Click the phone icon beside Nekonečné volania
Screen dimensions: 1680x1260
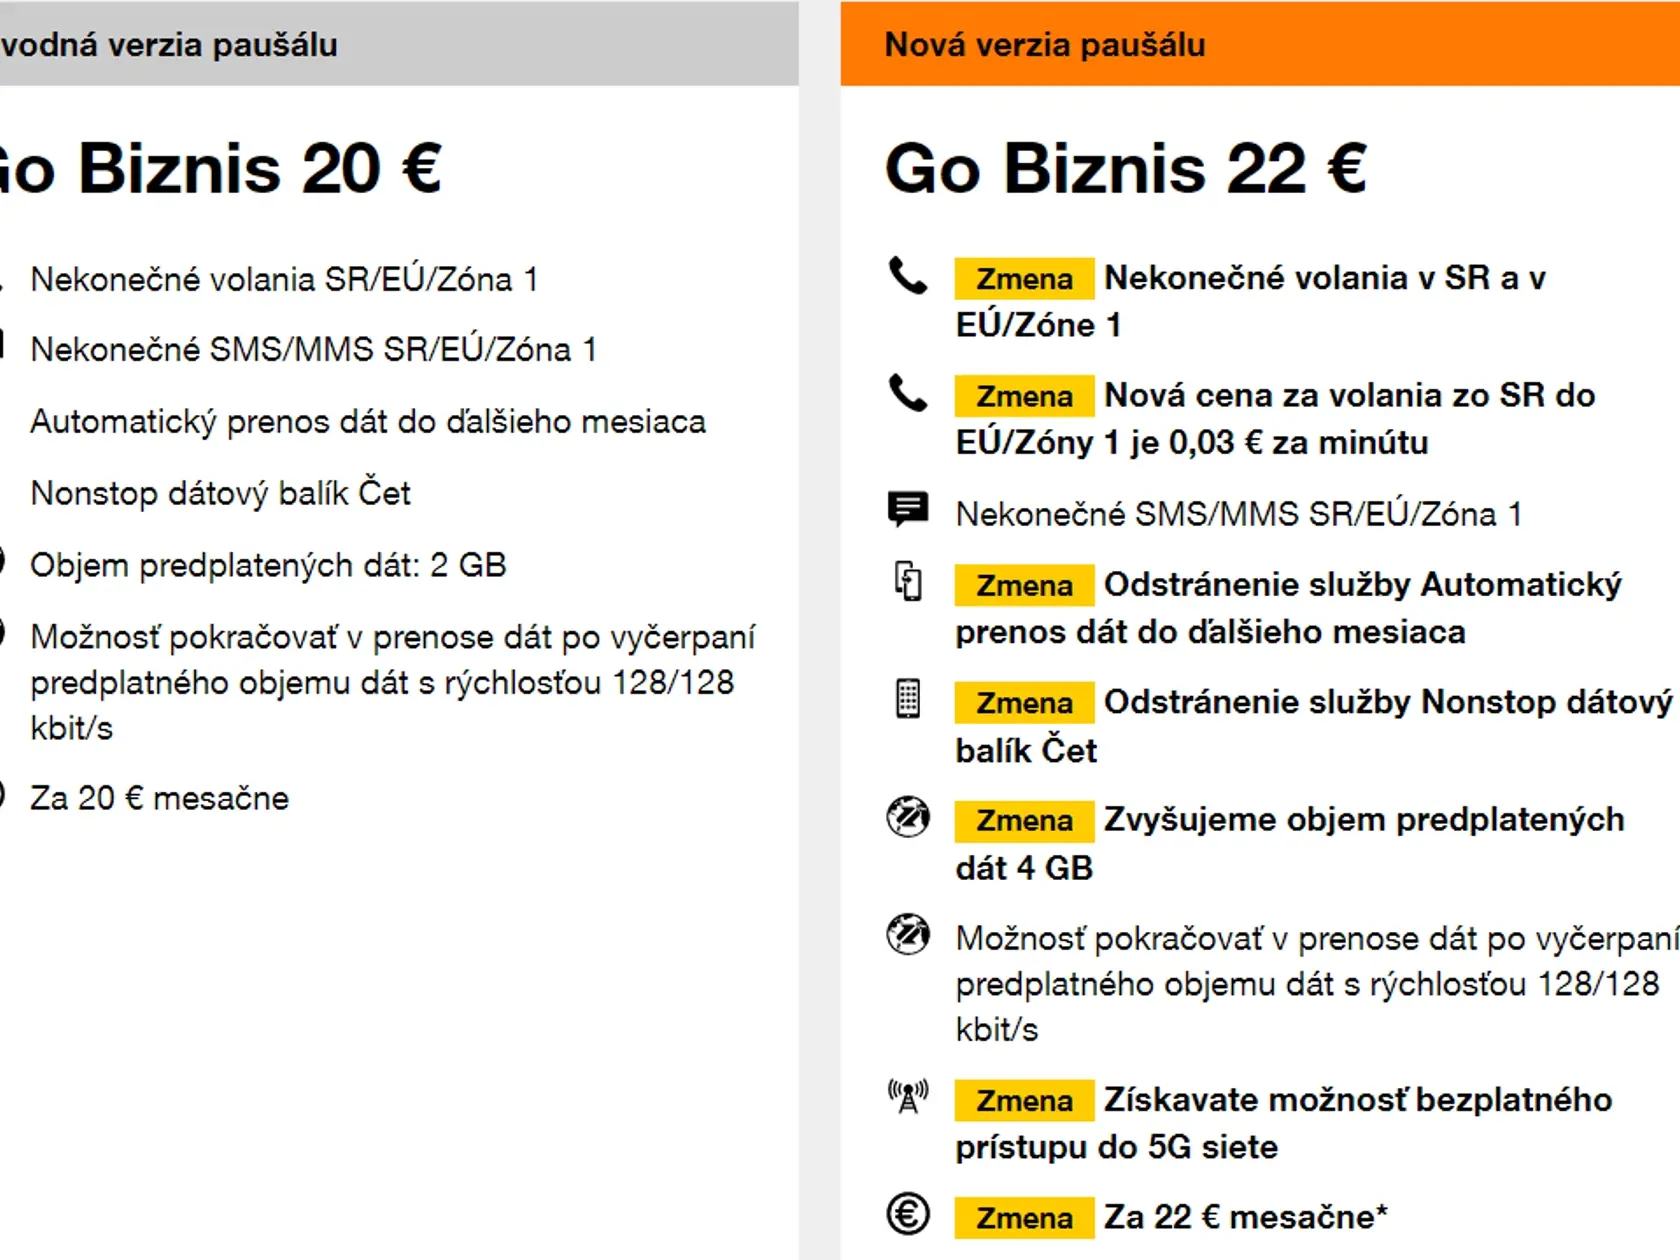[x=908, y=276]
